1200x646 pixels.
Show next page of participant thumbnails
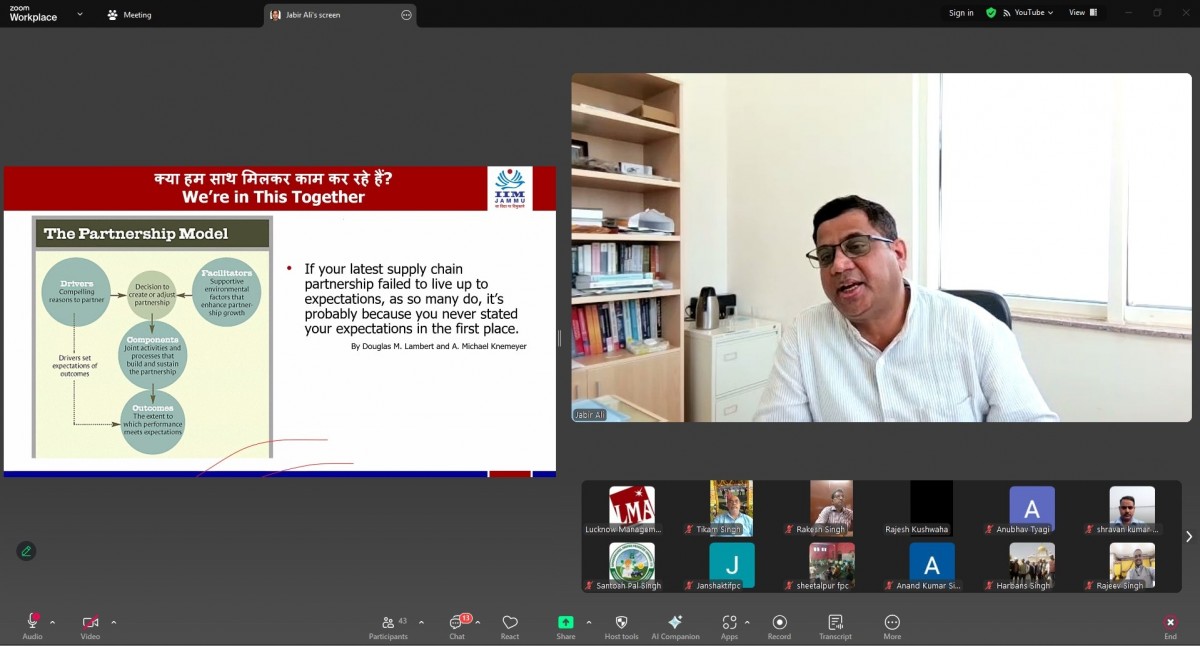(1188, 537)
